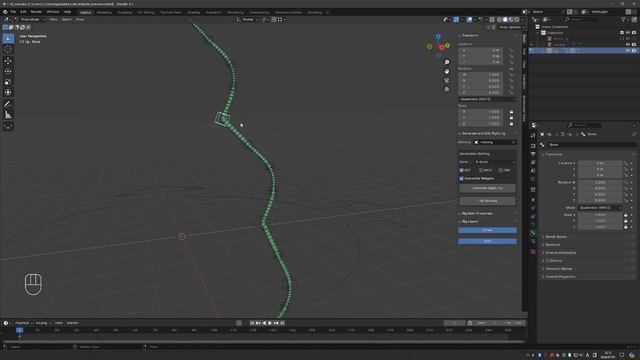Viewport: 640px width, 360px height.
Task: Click the zoom magnifier icon in viewport
Action: point(447,62)
